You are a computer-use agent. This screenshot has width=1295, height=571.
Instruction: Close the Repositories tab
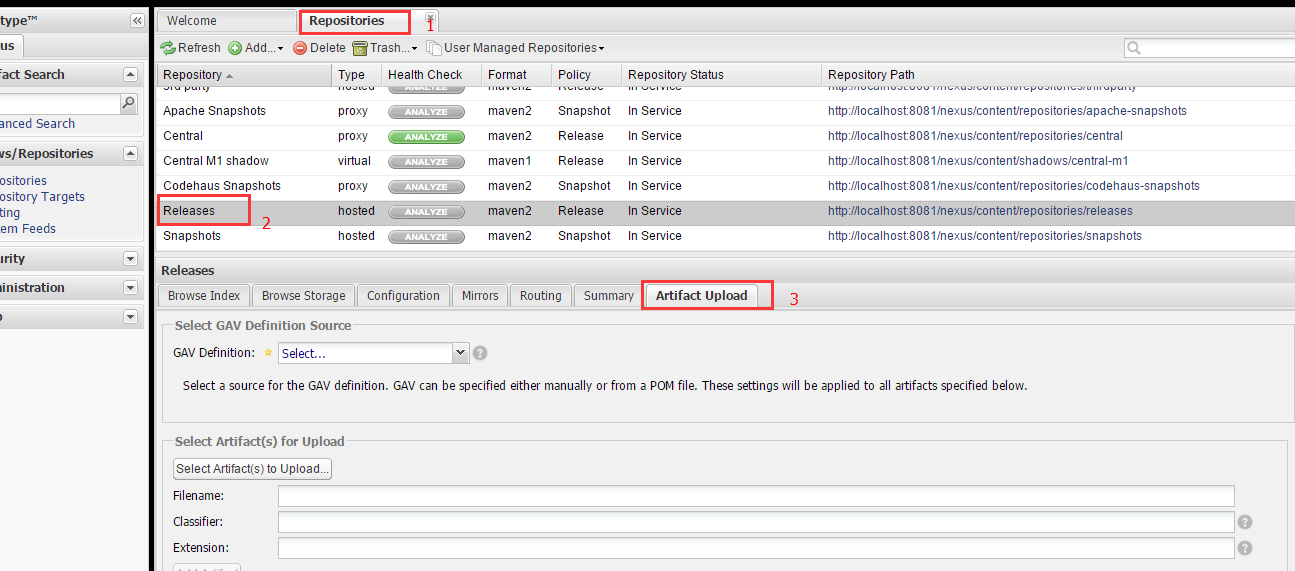(x=430, y=19)
